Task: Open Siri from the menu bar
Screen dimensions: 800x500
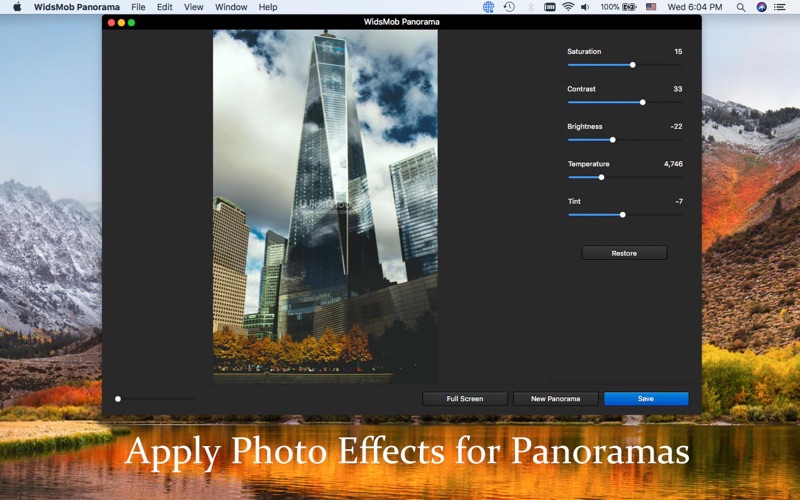Action: point(761,7)
